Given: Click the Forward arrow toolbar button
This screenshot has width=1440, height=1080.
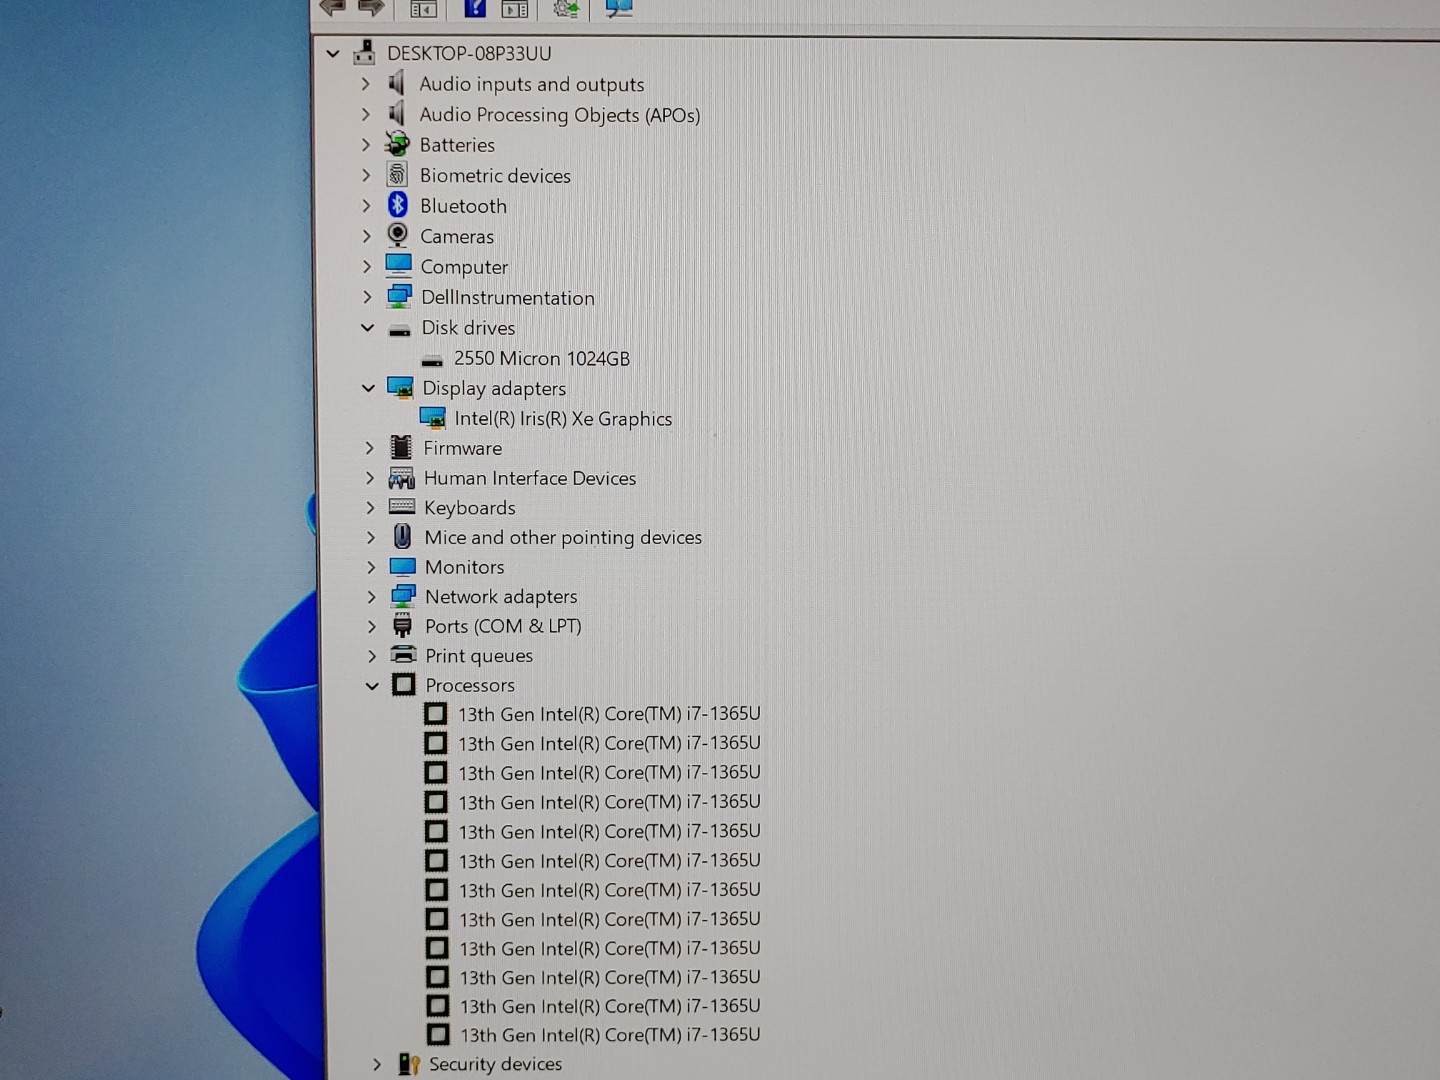Looking at the screenshot, I should [371, 7].
